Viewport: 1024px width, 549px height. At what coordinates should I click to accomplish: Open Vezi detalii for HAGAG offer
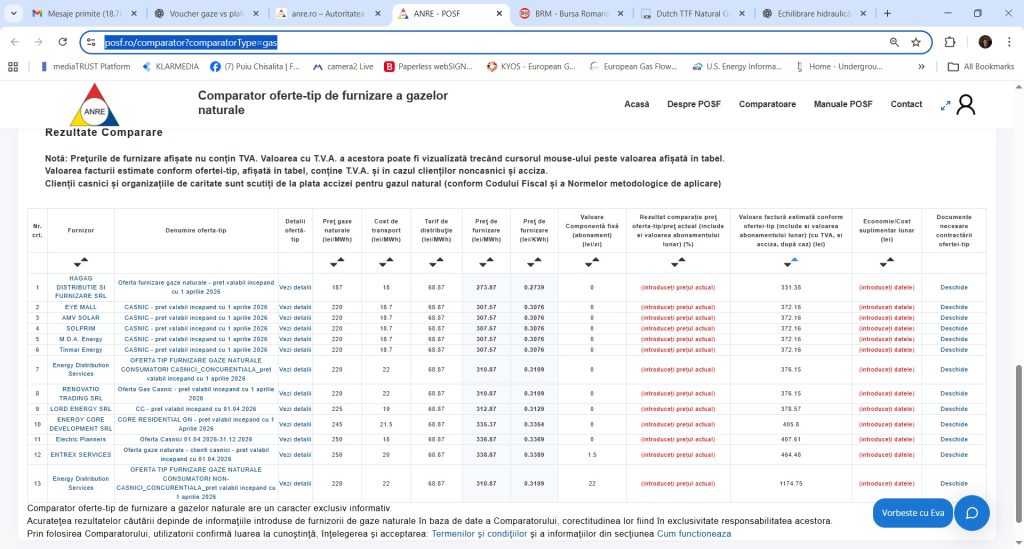tap(294, 287)
